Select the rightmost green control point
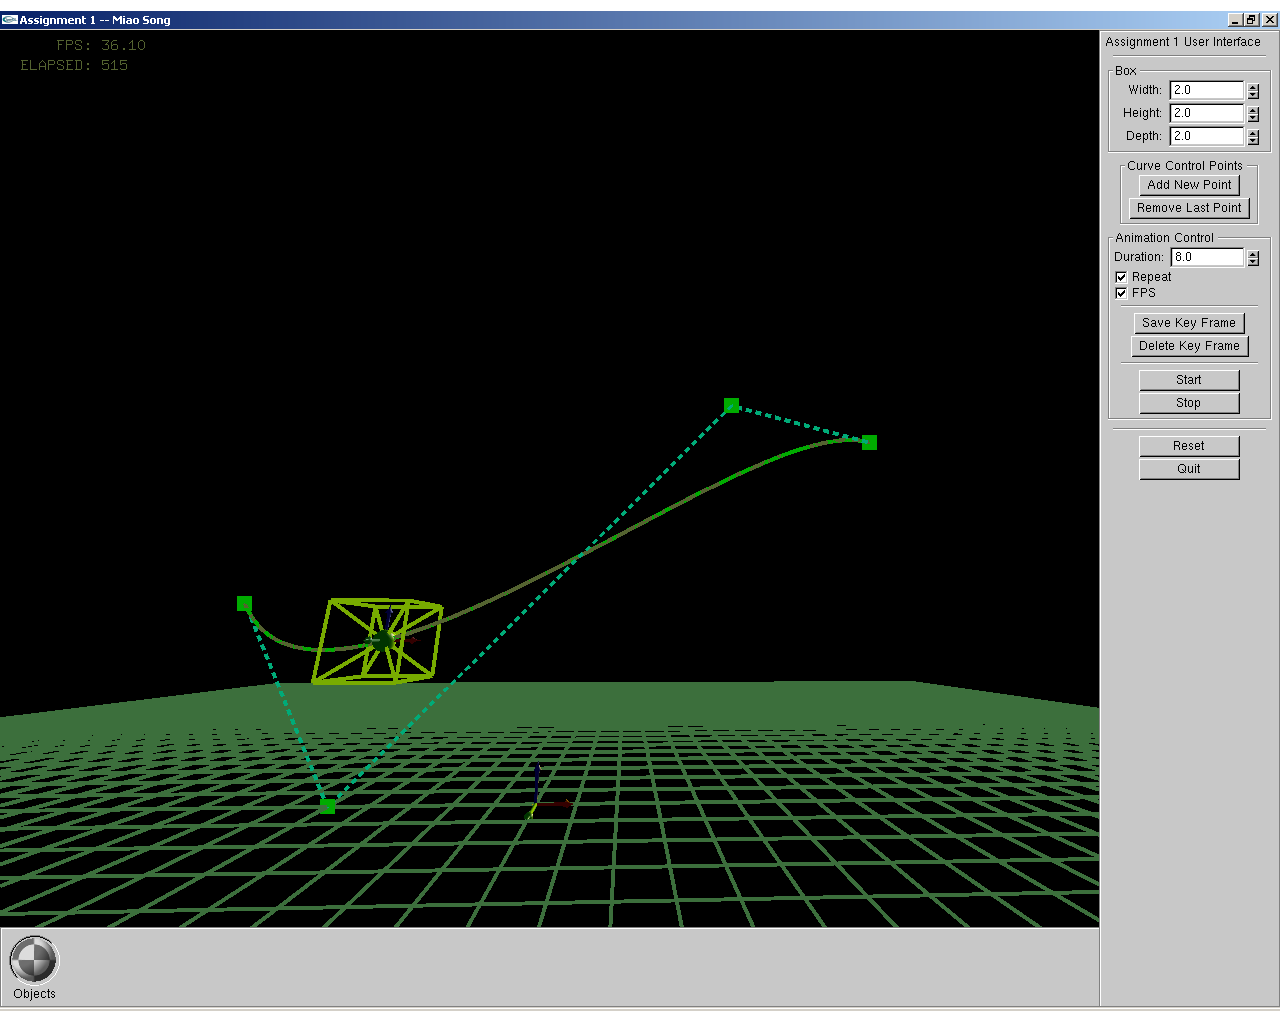 point(869,442)
